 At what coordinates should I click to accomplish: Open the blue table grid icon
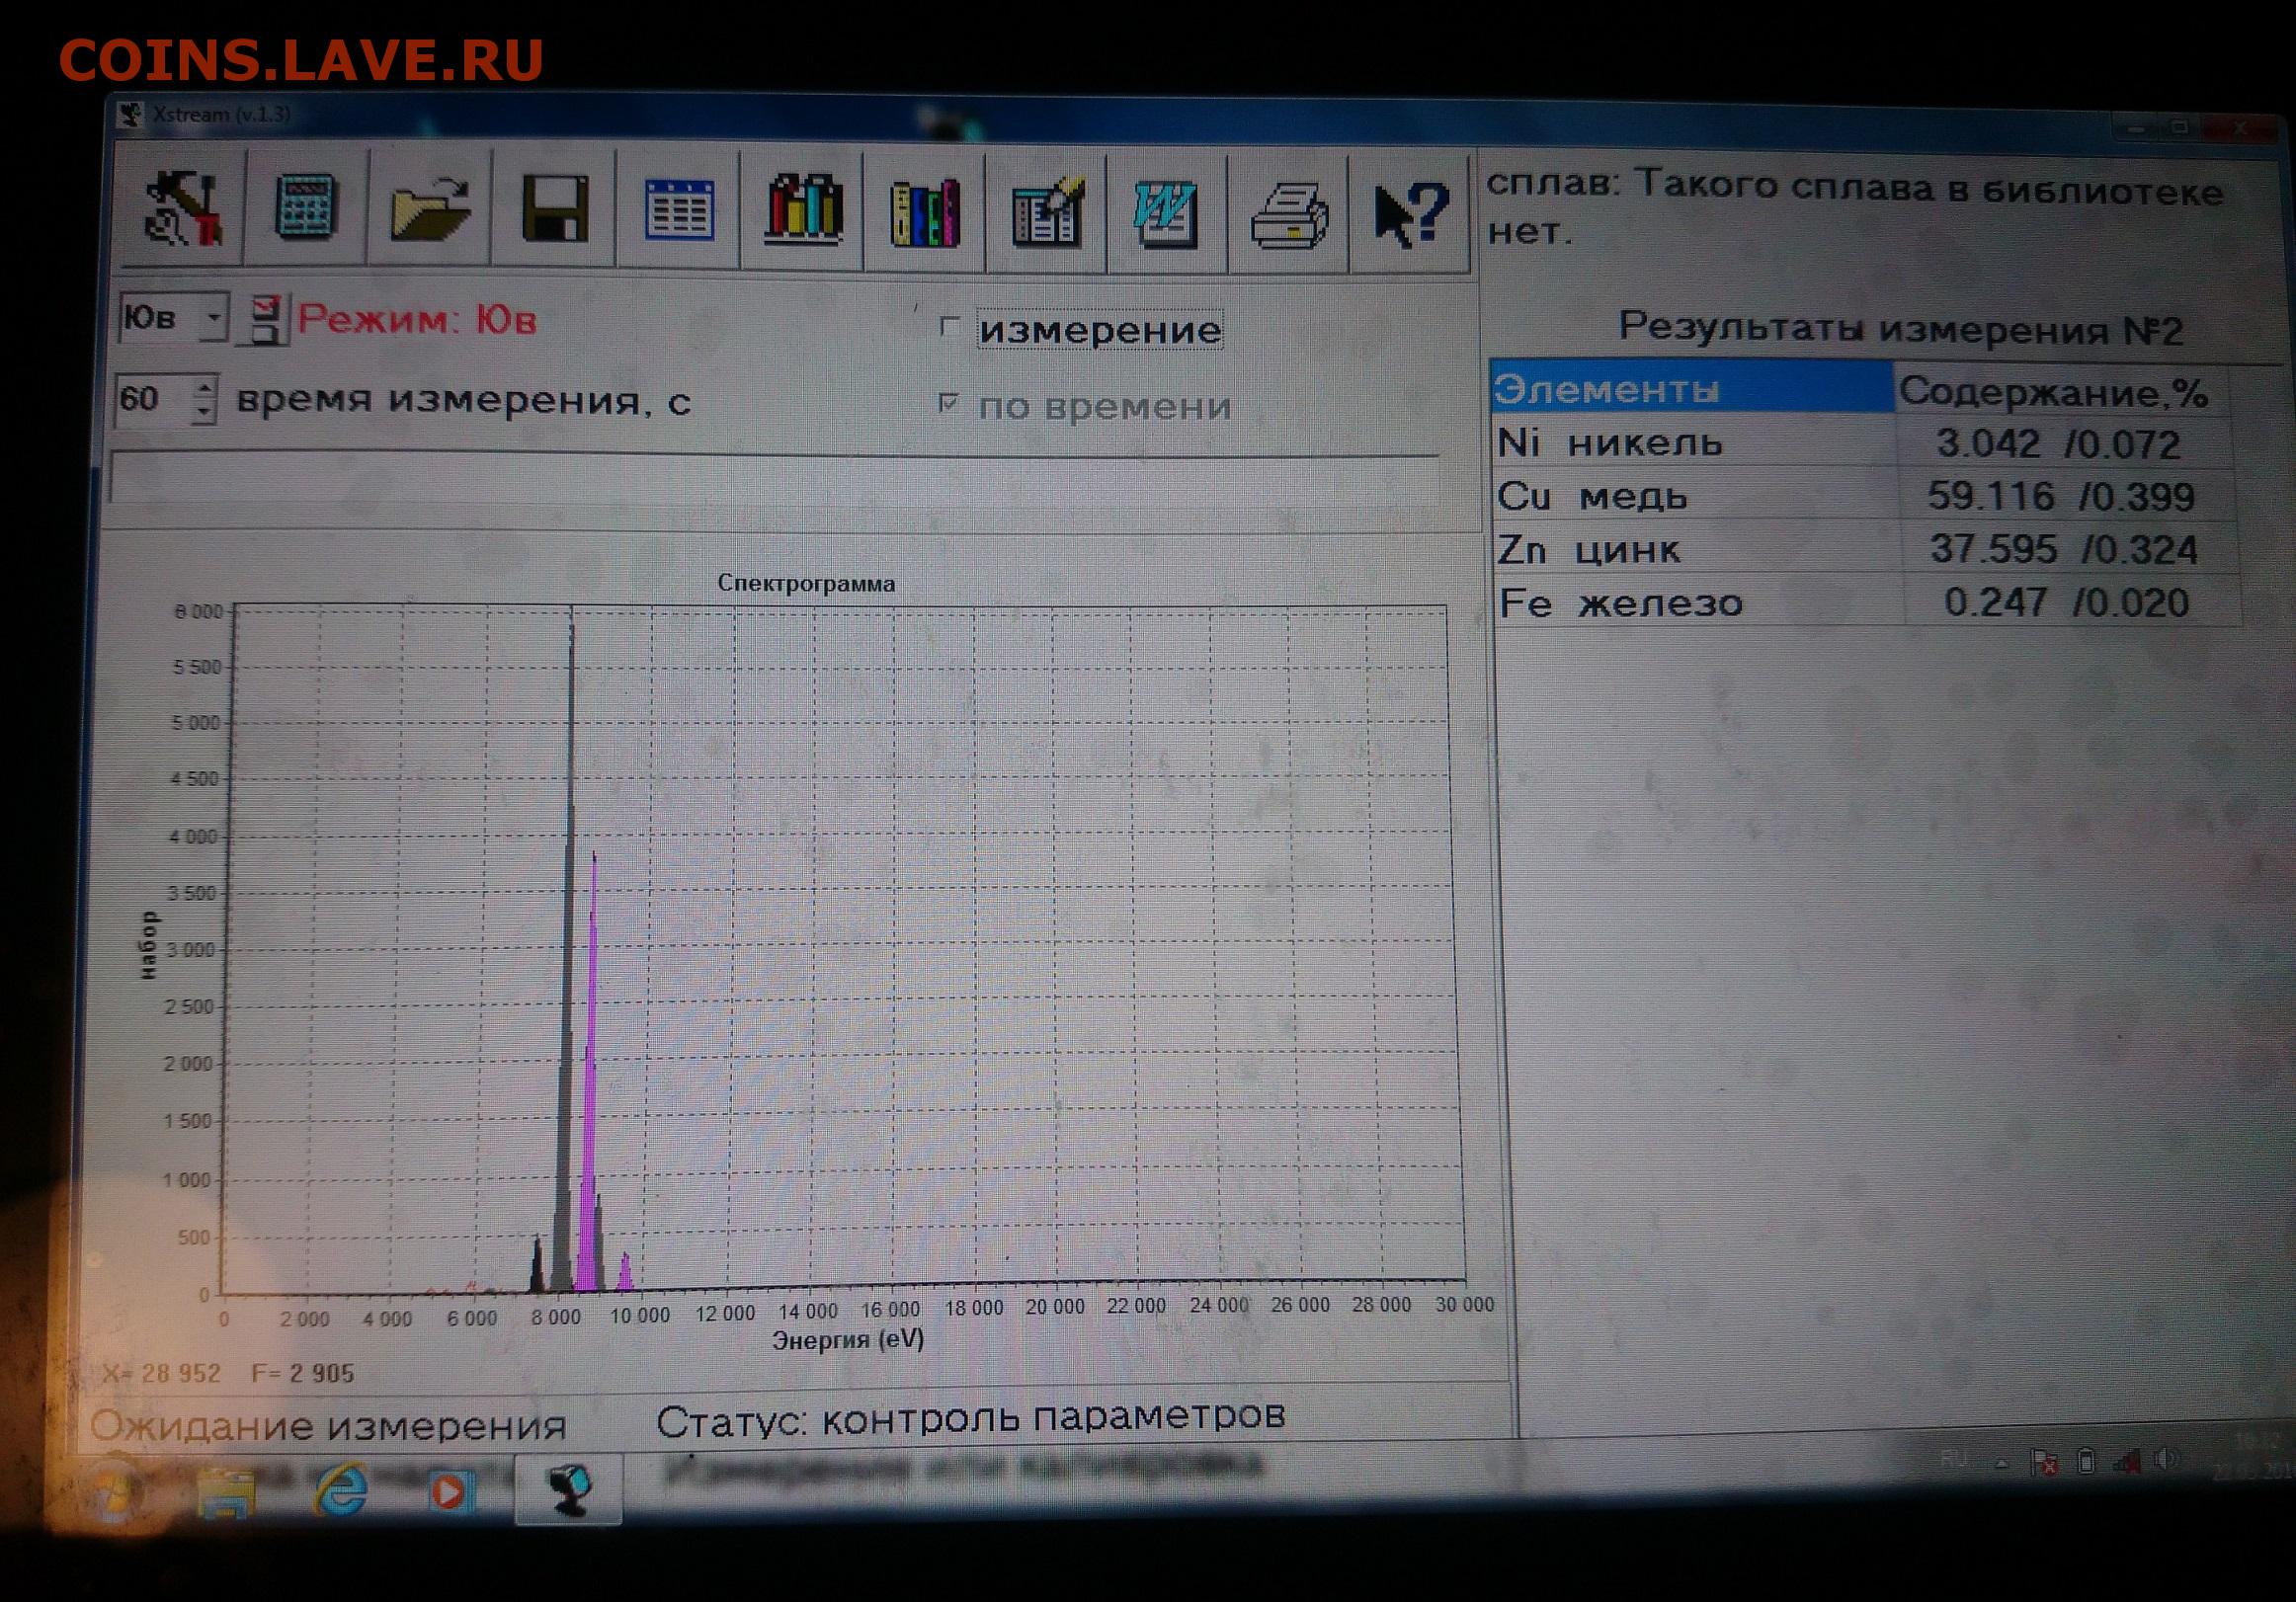(x=679, y=210)
